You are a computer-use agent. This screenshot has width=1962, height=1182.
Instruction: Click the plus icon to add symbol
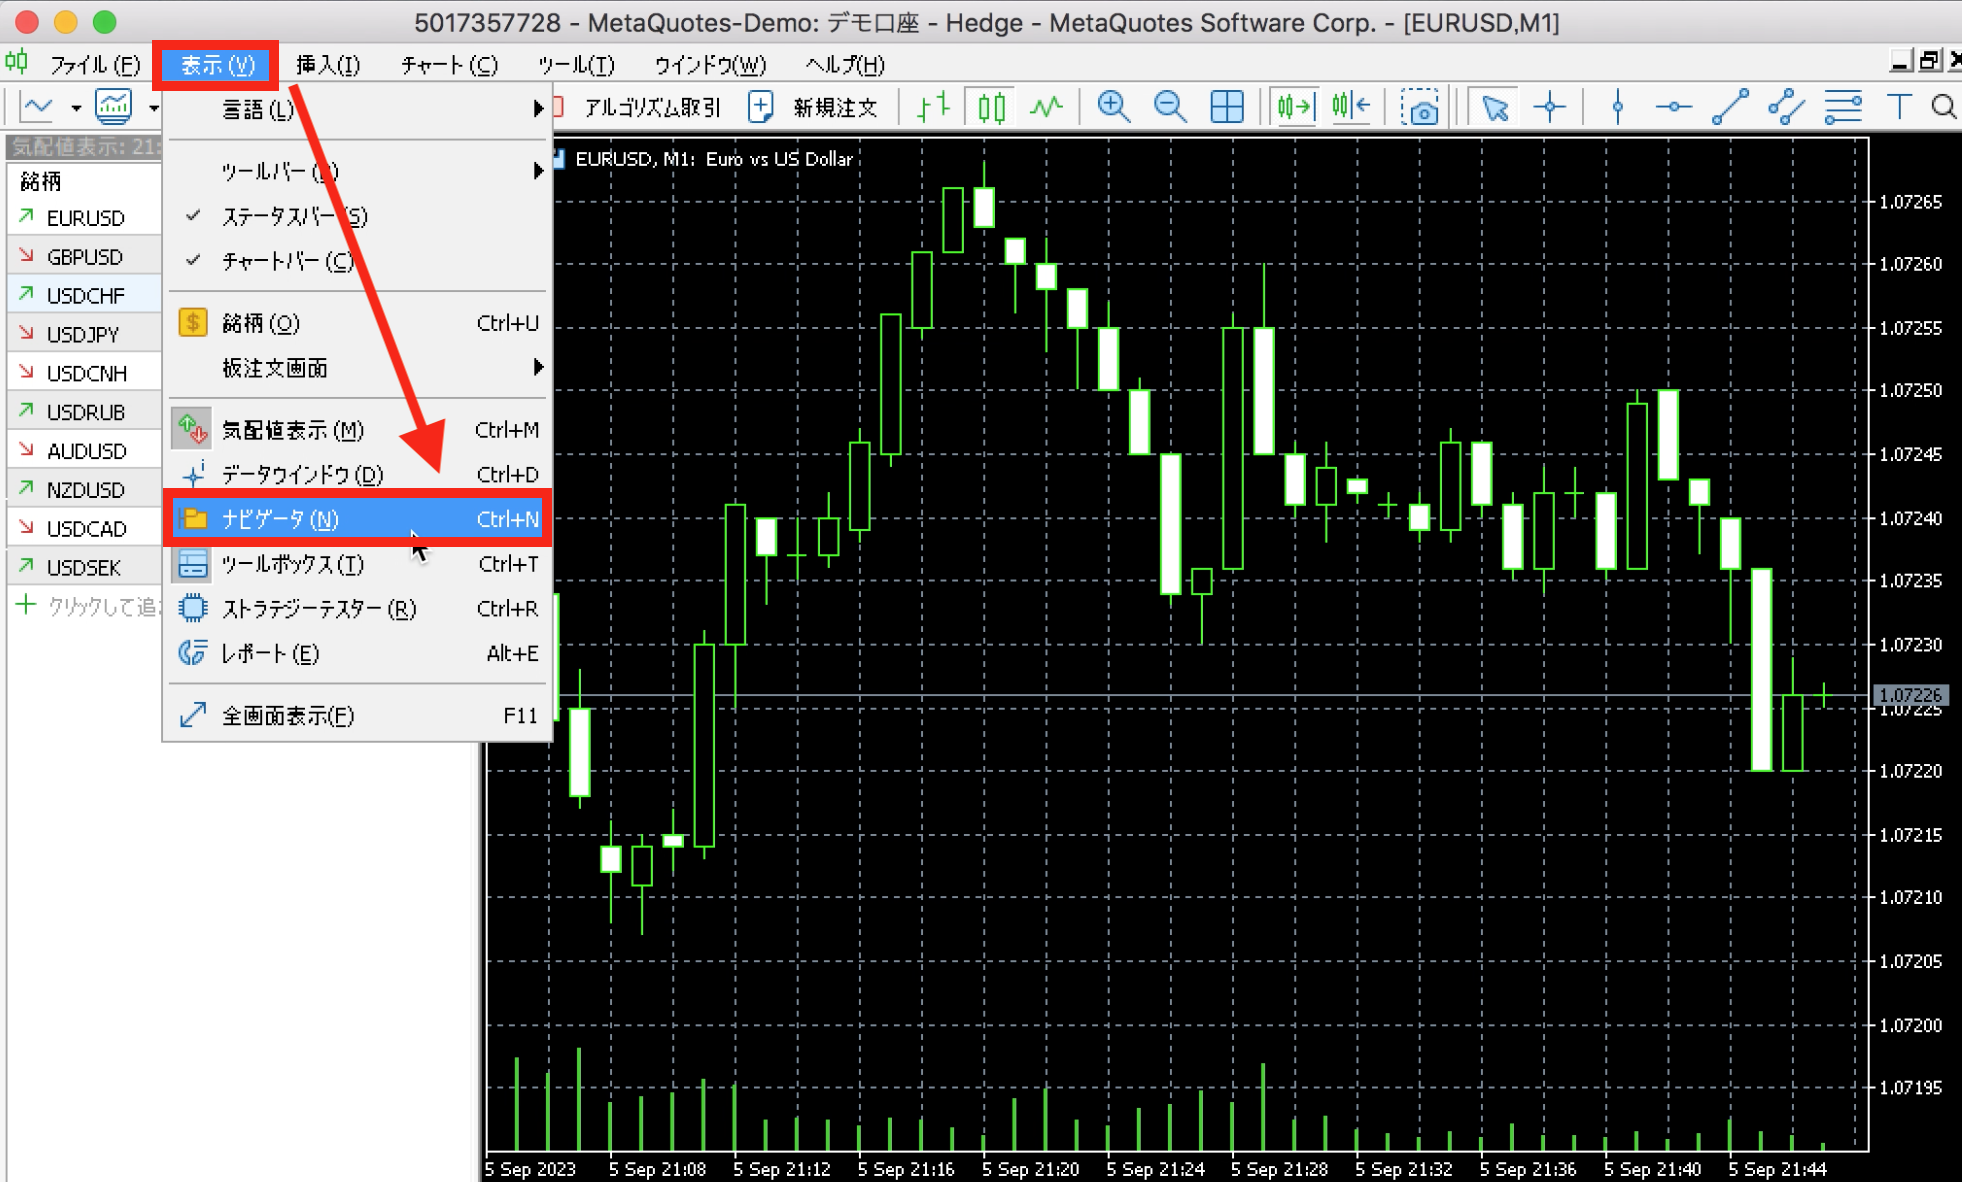click(26, 605)
